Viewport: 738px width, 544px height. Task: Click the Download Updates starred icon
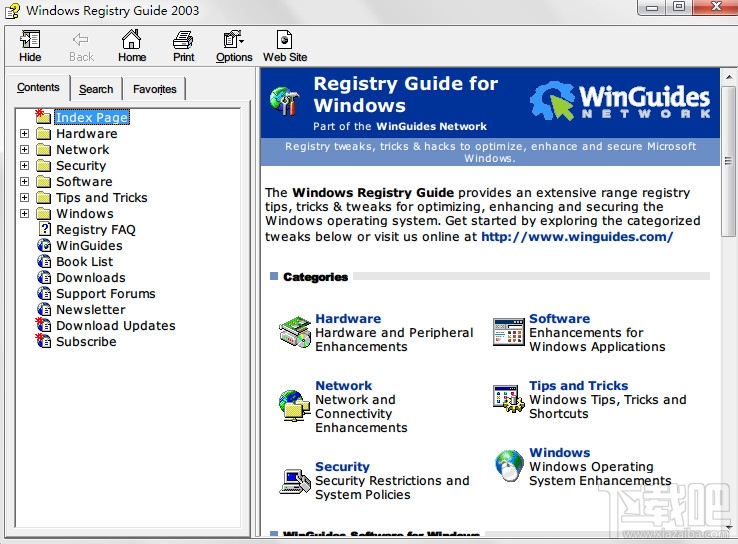[x=43, y=325]
